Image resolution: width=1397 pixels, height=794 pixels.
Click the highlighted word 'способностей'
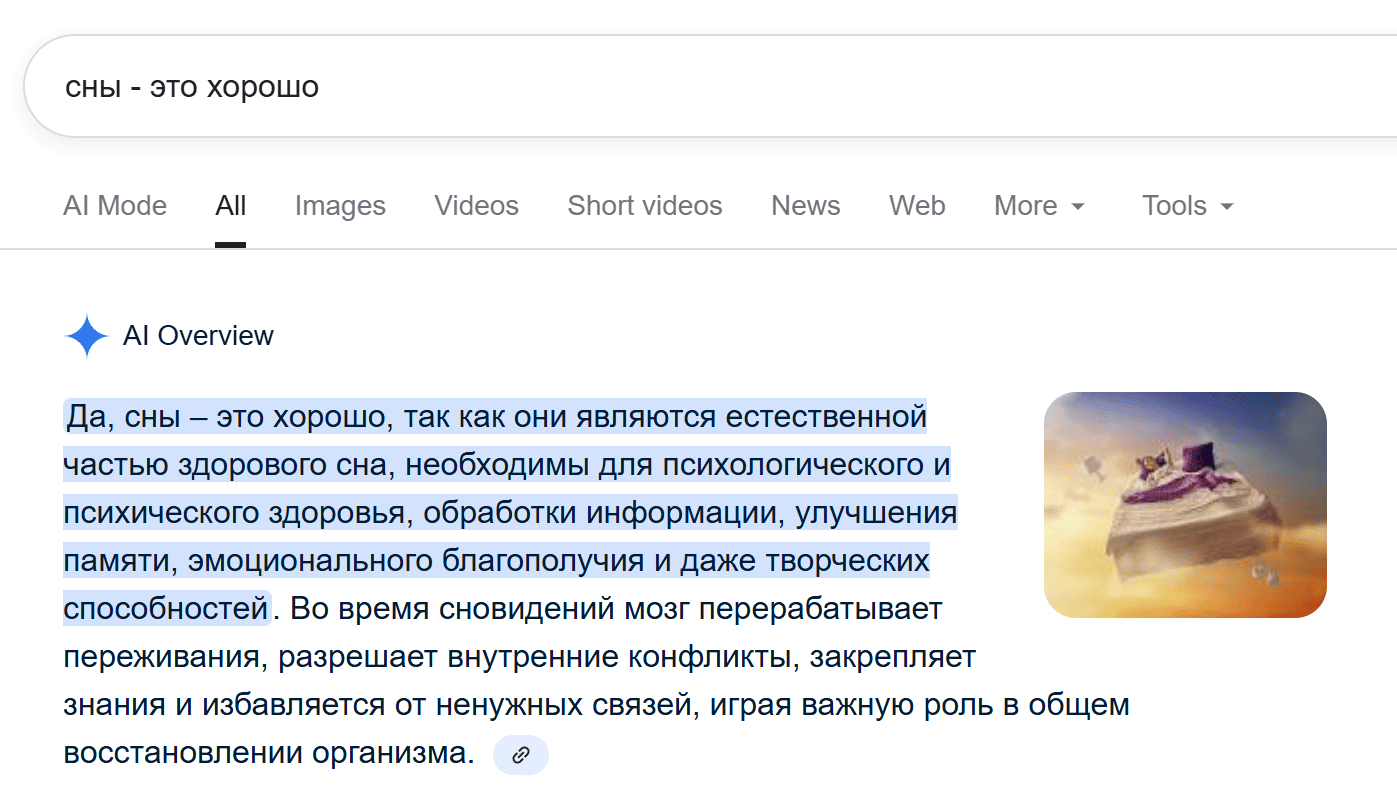pyautogui.click(x=166, y=608)
